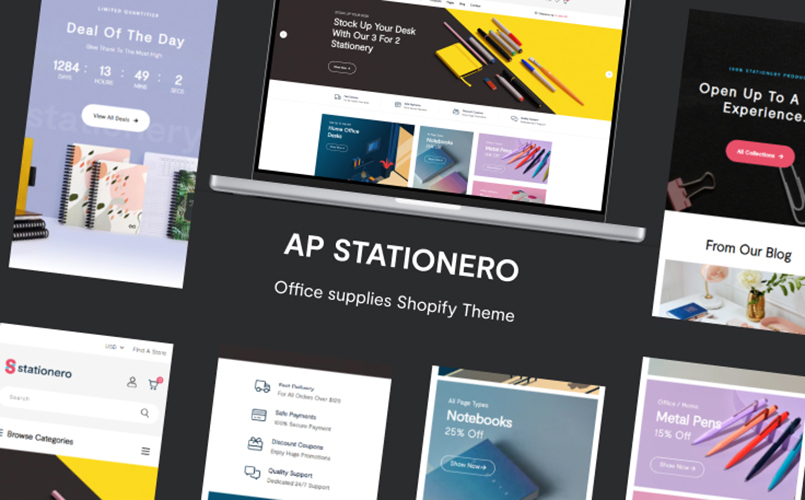The width and height of the screenshot is (805, 500).
Task: Click the Quality Support chat icon
Action: 252,472
